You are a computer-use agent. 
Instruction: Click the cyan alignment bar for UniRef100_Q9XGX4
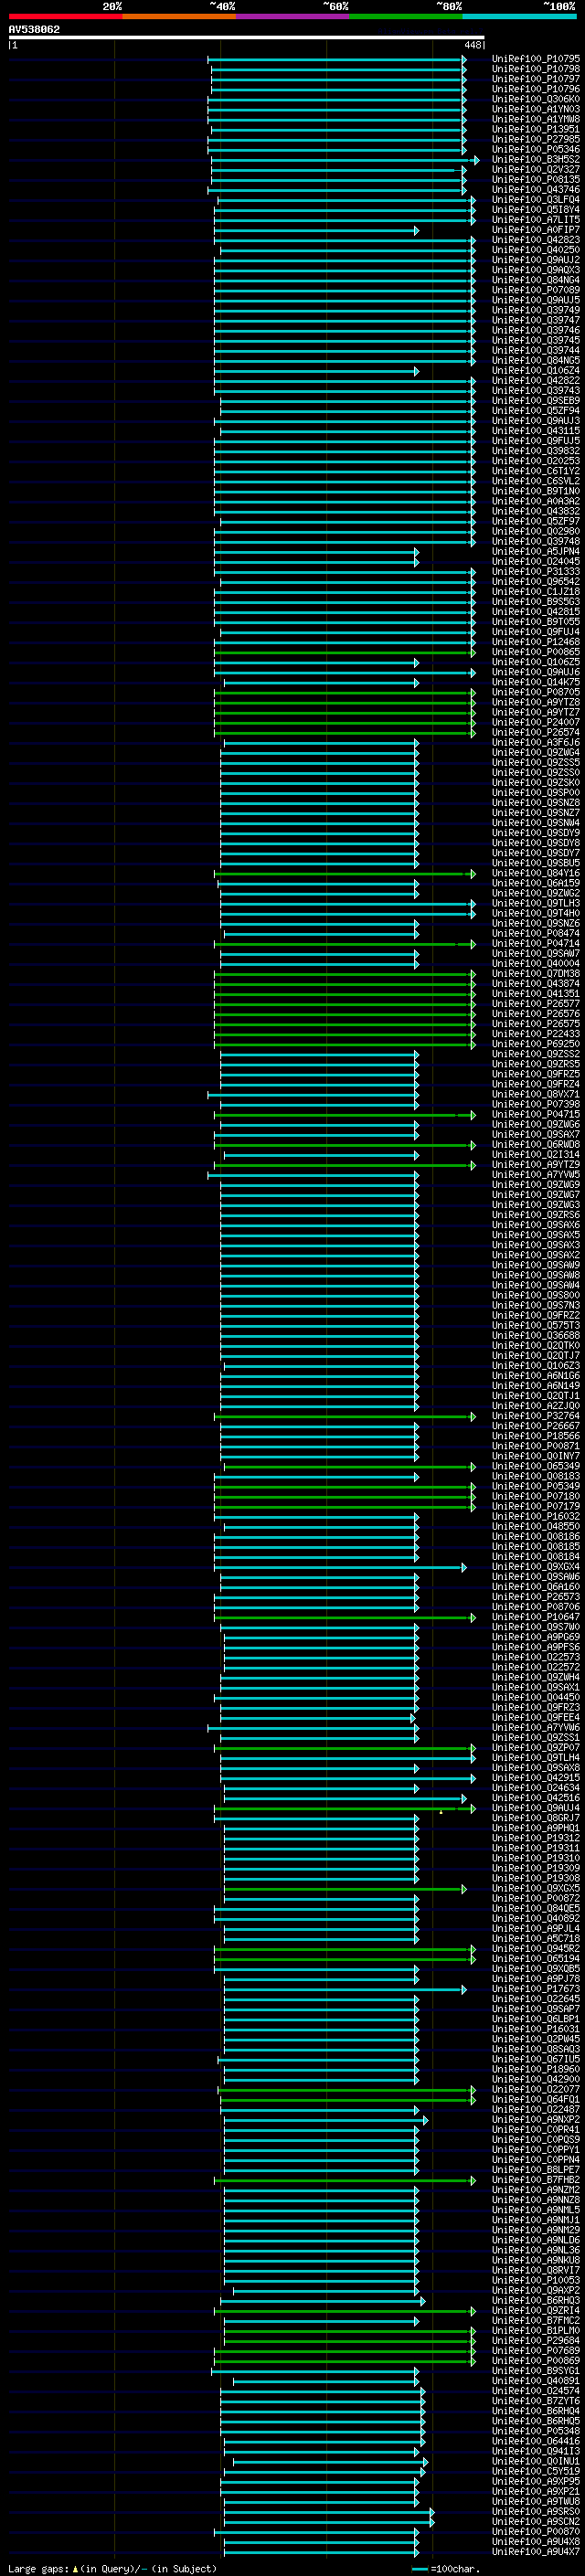340,1567
